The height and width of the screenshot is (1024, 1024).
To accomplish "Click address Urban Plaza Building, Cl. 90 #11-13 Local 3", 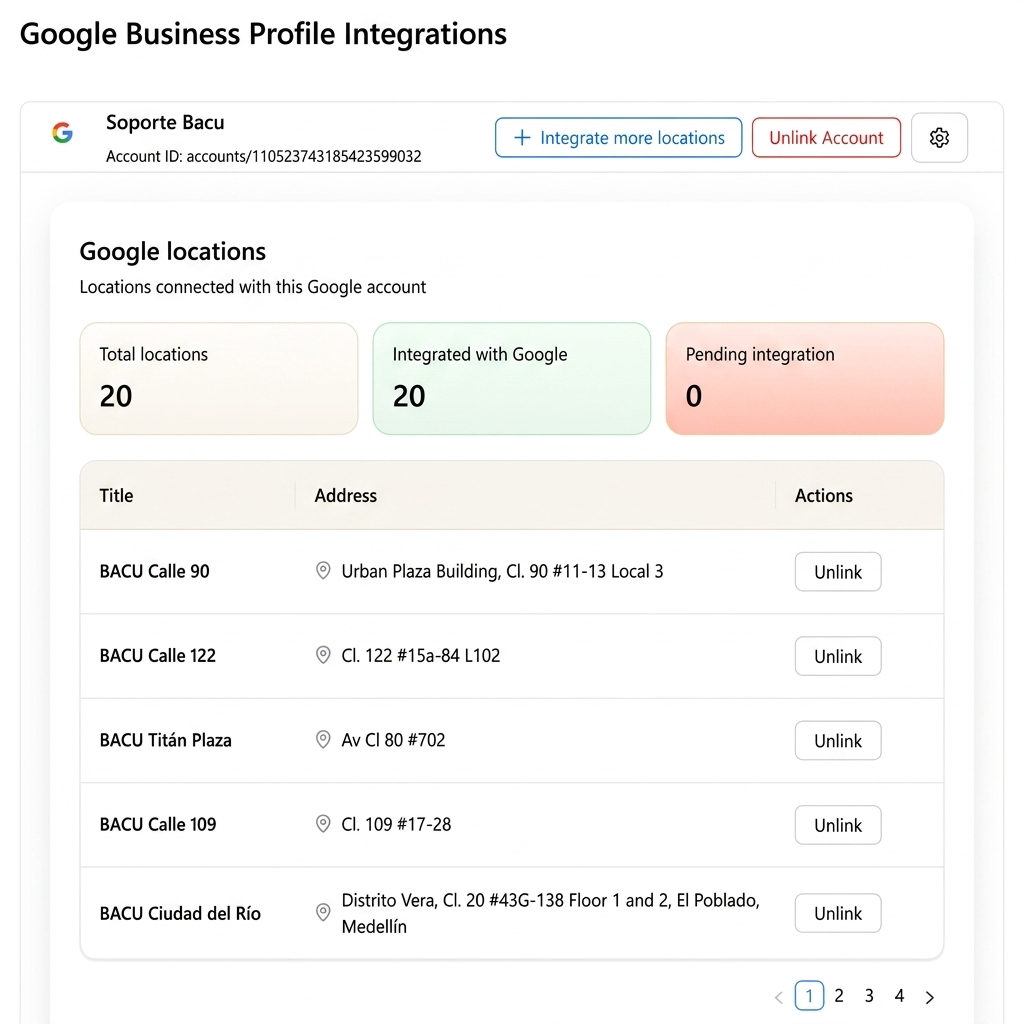I will (502, 571).
